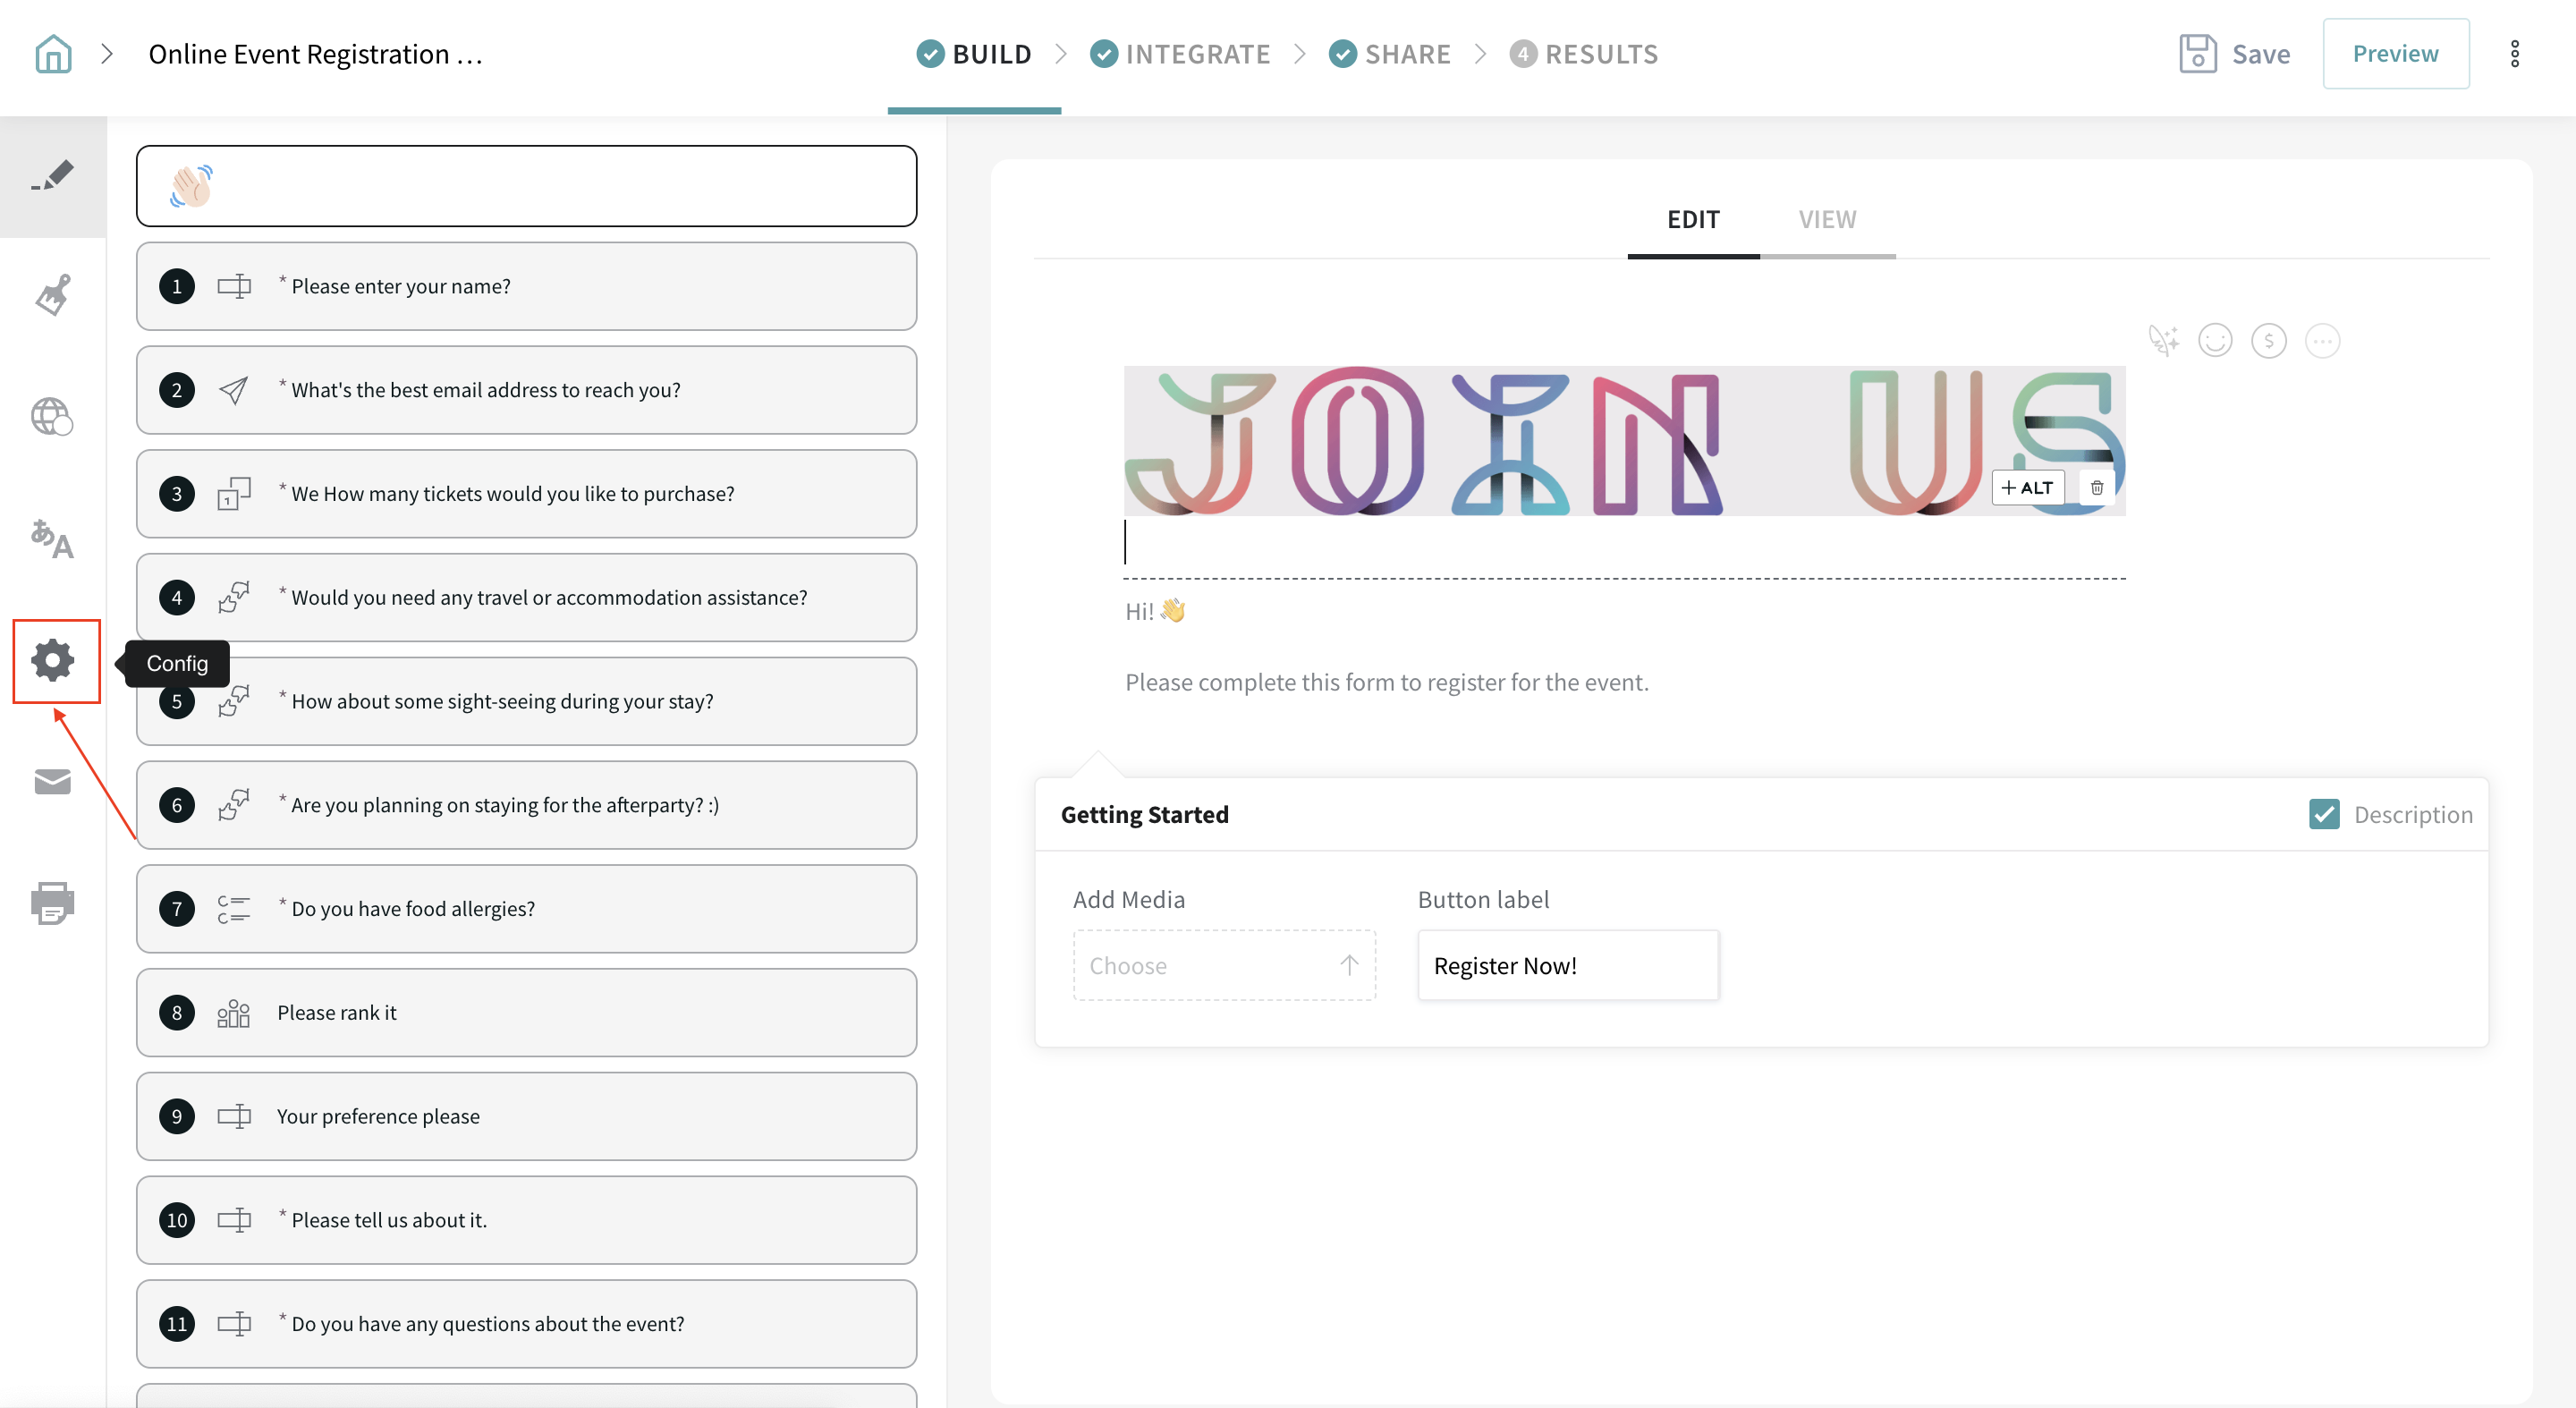Click the Register Now! button label field
The width and height of the screenshot is (2576, 1408).
click(x=1567, y=965)
